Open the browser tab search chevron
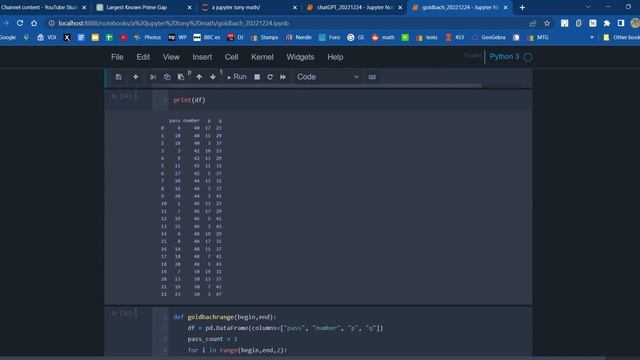Screen dimensions: 640x360 coord(588,7)
